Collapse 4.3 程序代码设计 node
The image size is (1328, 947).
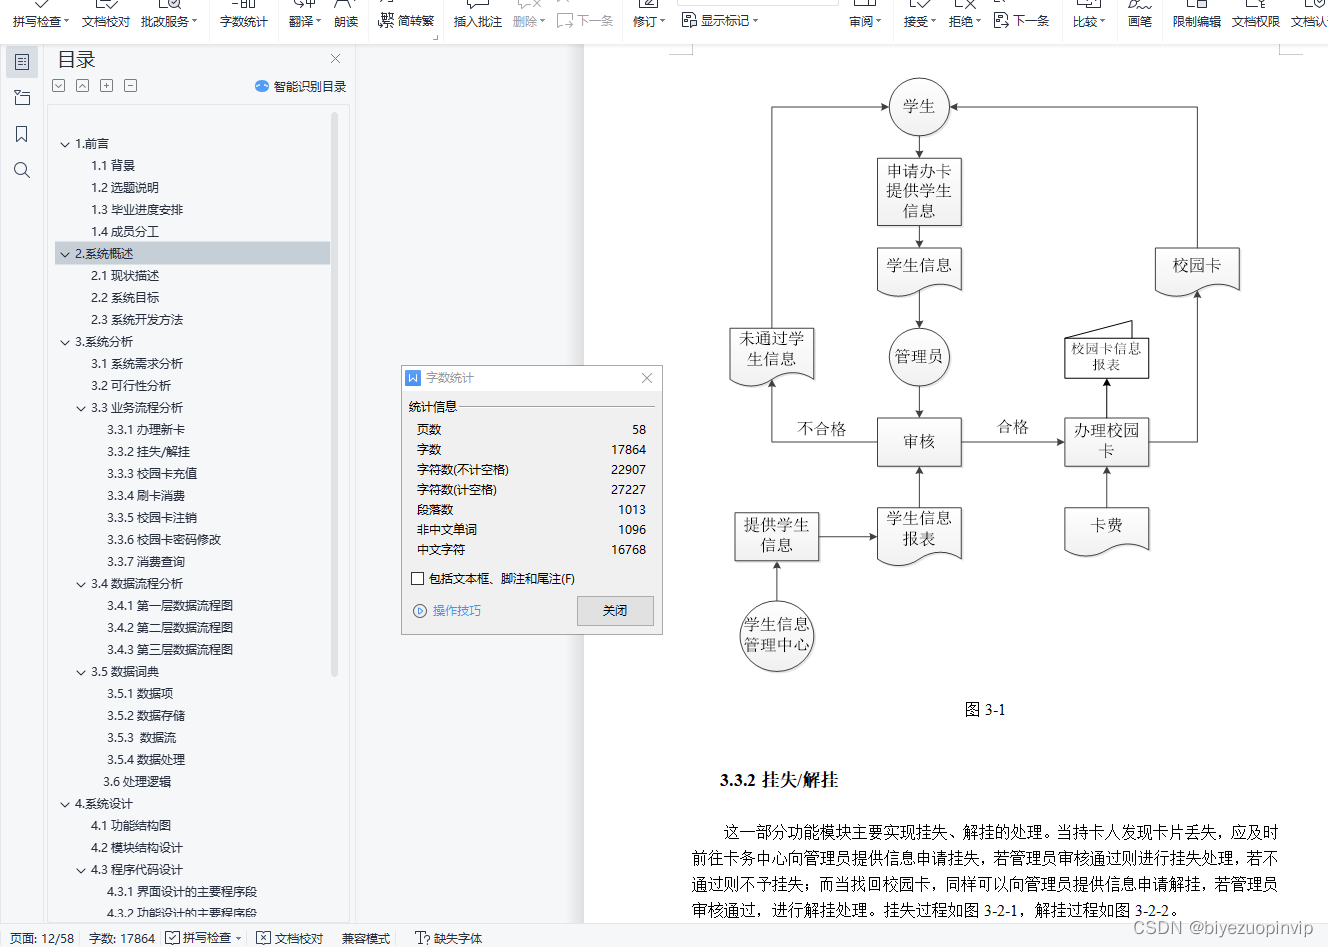[81, 870]
